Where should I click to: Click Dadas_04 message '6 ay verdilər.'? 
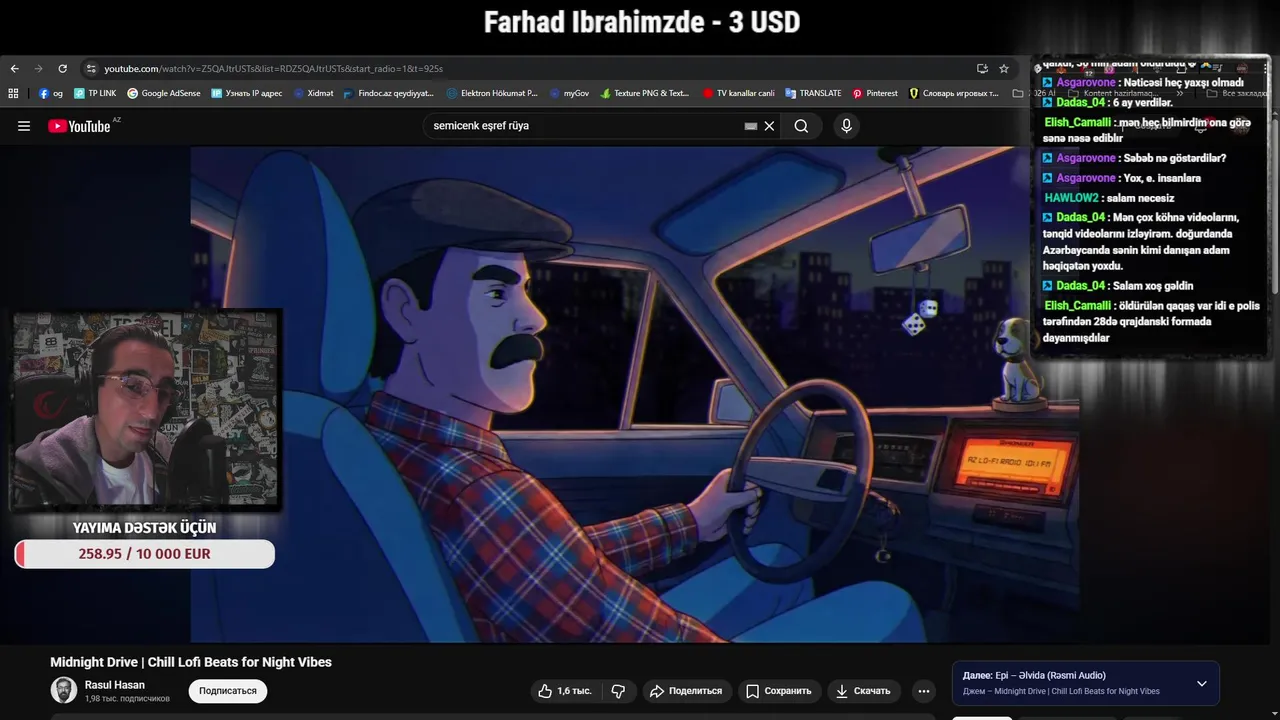tap(1108, 102)
